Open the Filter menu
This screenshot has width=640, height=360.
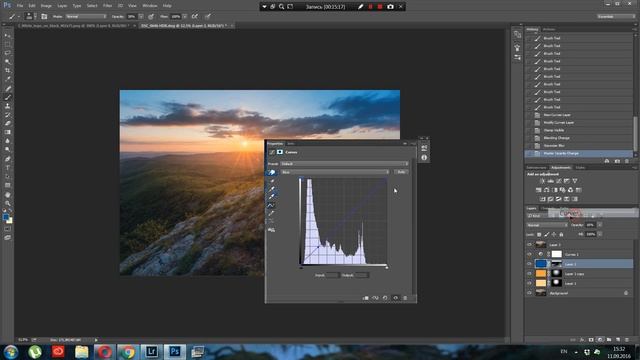tap(107, 6)
